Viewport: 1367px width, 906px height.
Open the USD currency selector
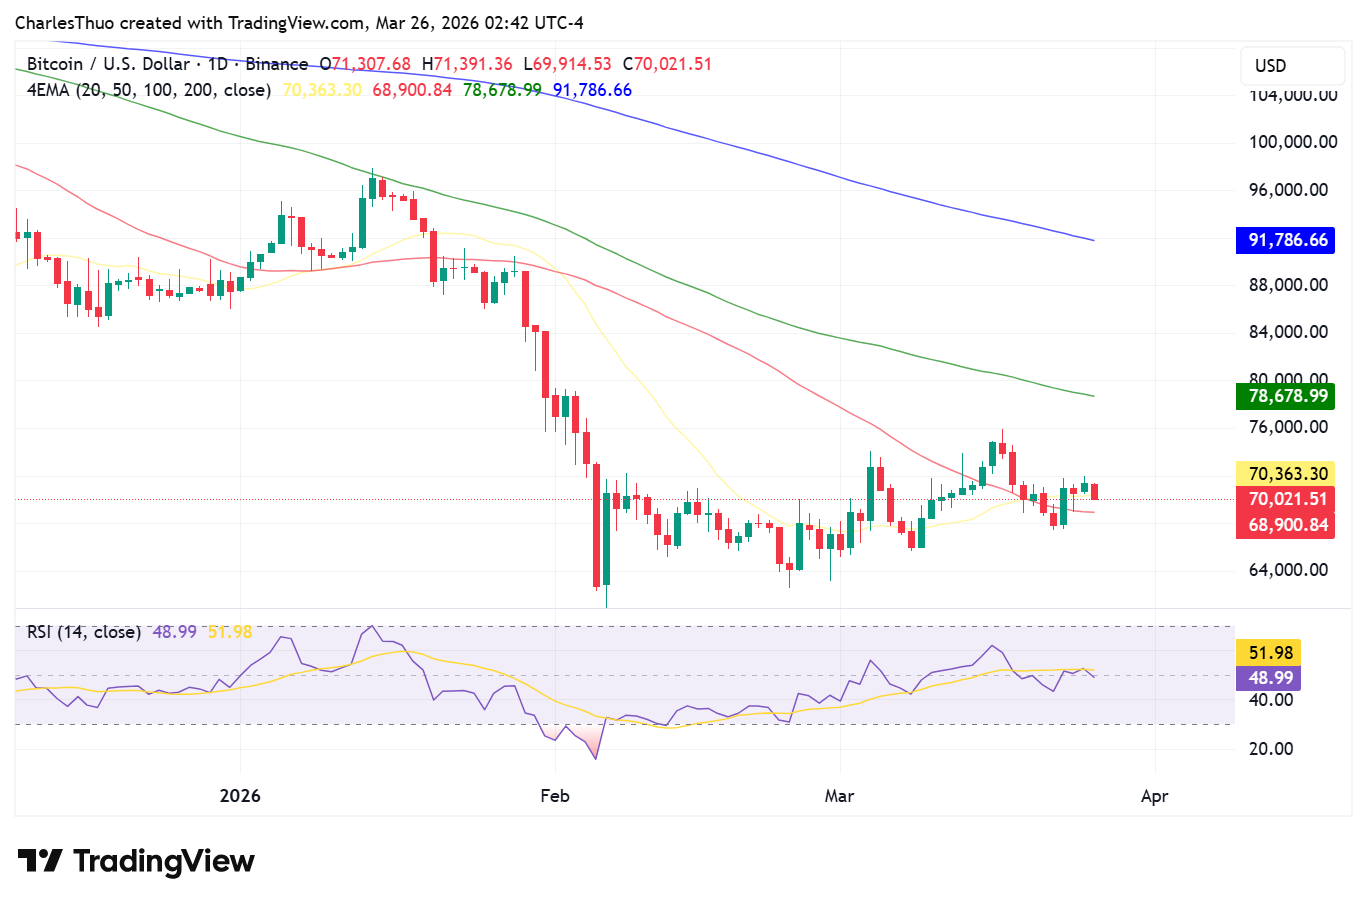tap(1291, 65)
